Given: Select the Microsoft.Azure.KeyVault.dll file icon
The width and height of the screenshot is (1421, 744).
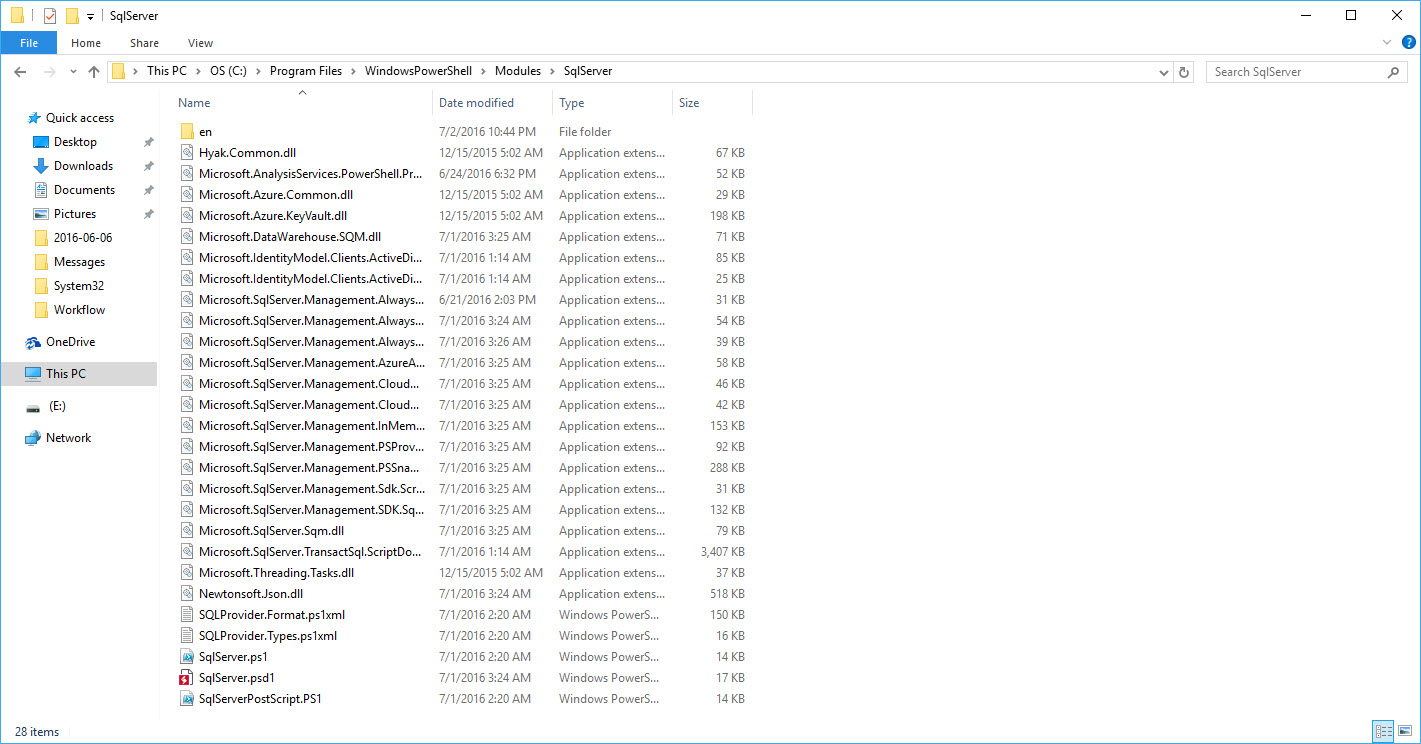Looking at the screenshot, I should (187, 216).
